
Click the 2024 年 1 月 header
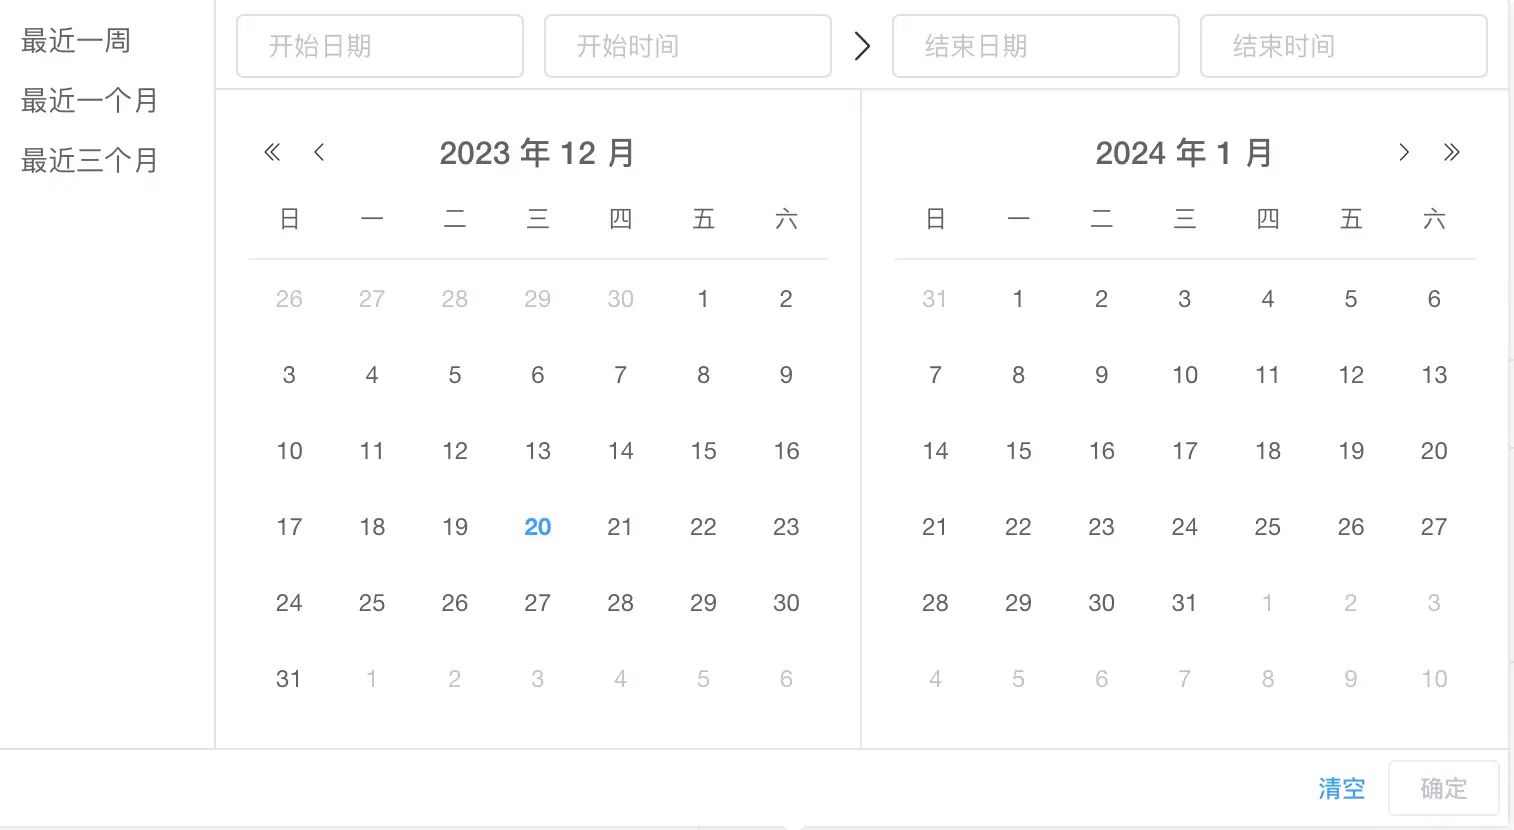click(1183, 152)
